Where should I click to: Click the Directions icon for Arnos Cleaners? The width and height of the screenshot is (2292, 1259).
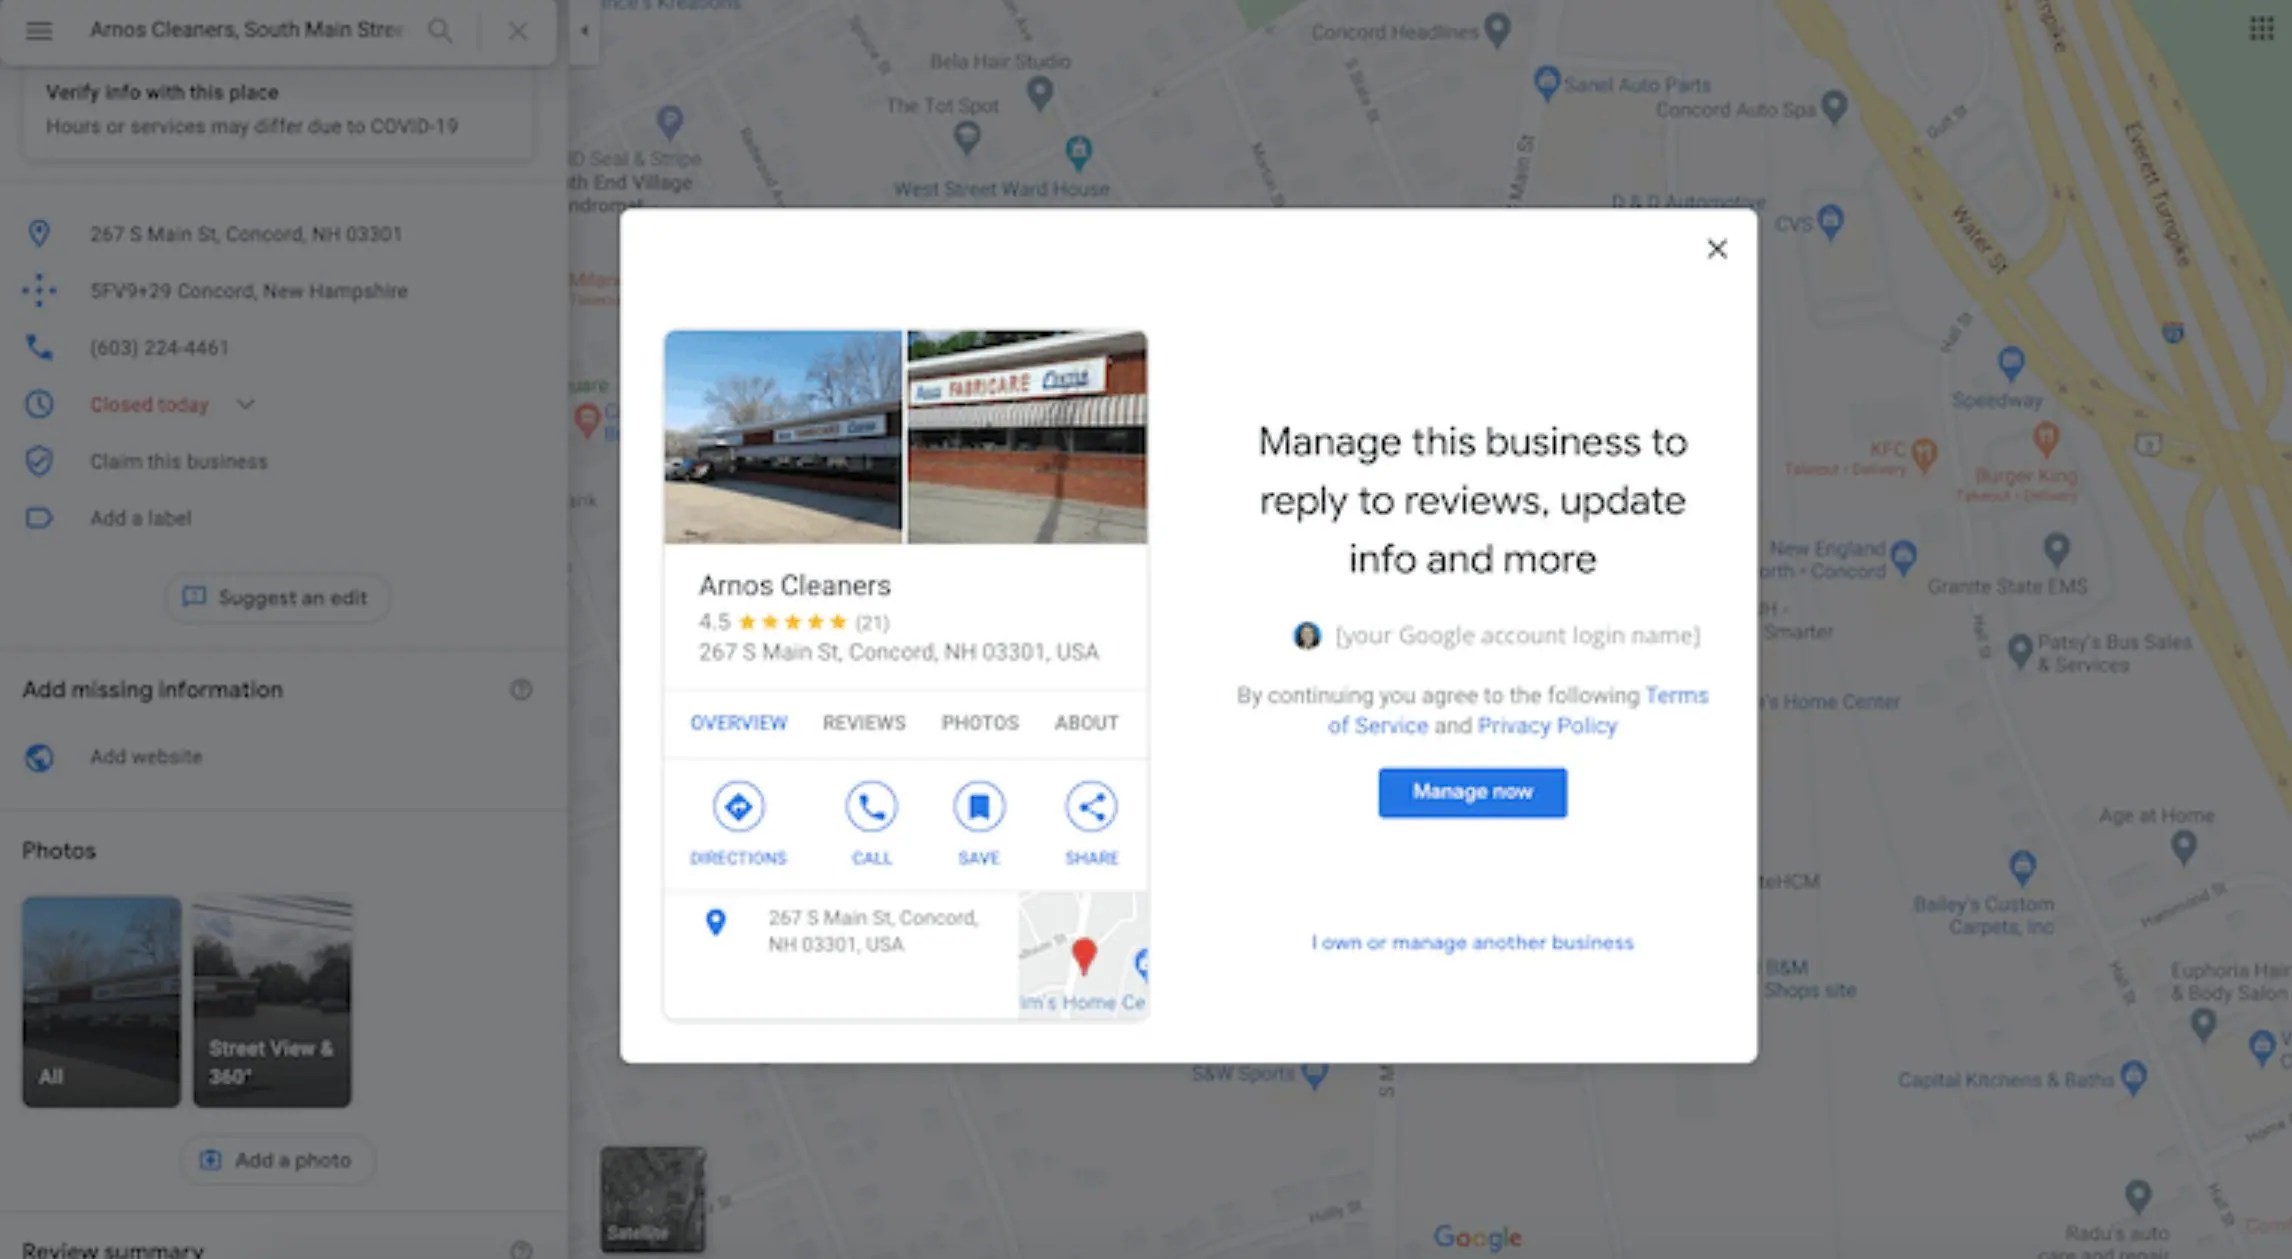coord(738,806)
